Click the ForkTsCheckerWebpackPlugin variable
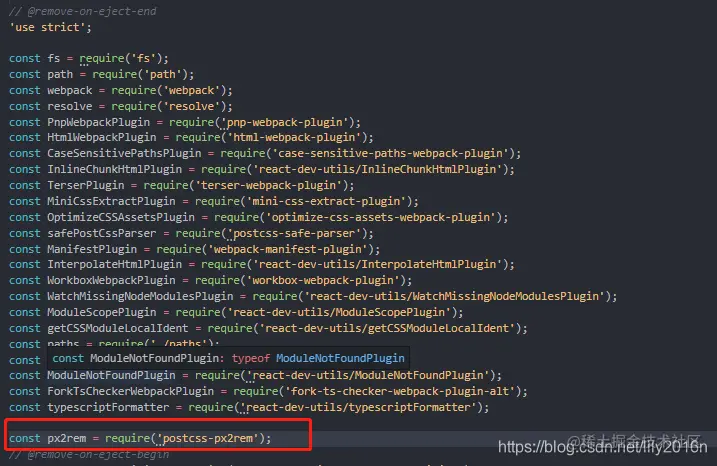Screen dimensions: 717x466 pos(130,391)
